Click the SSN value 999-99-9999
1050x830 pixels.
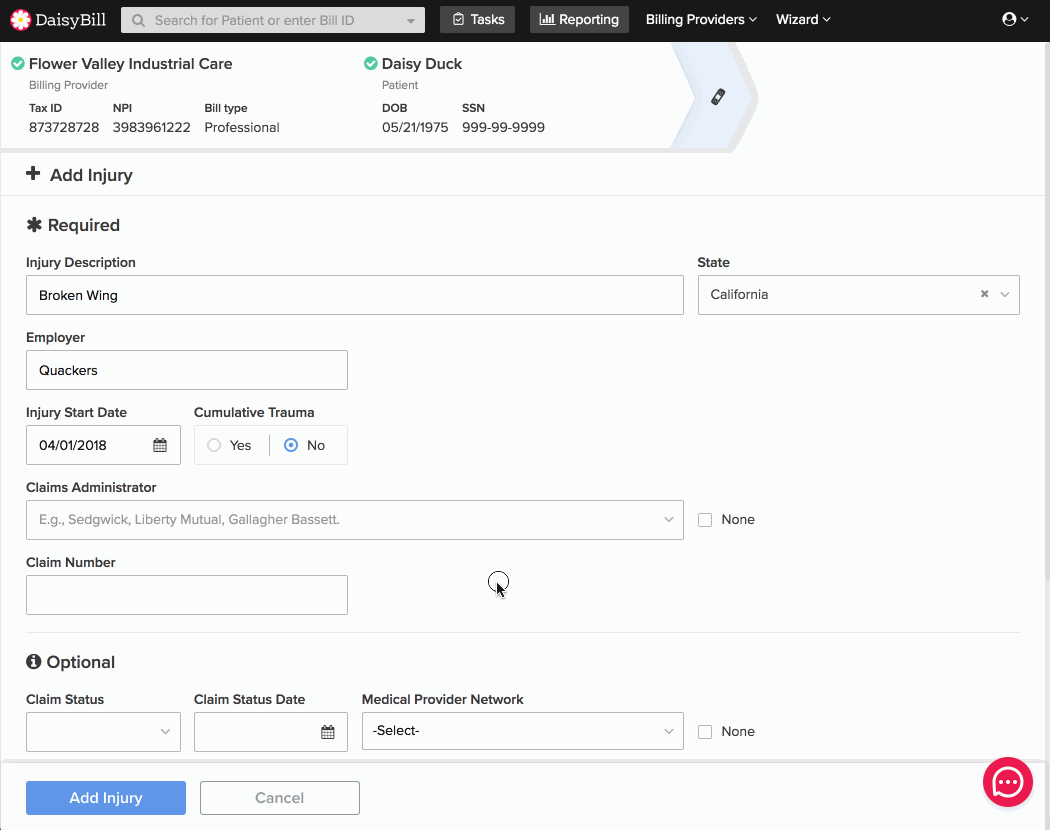(x=504, y=127)
